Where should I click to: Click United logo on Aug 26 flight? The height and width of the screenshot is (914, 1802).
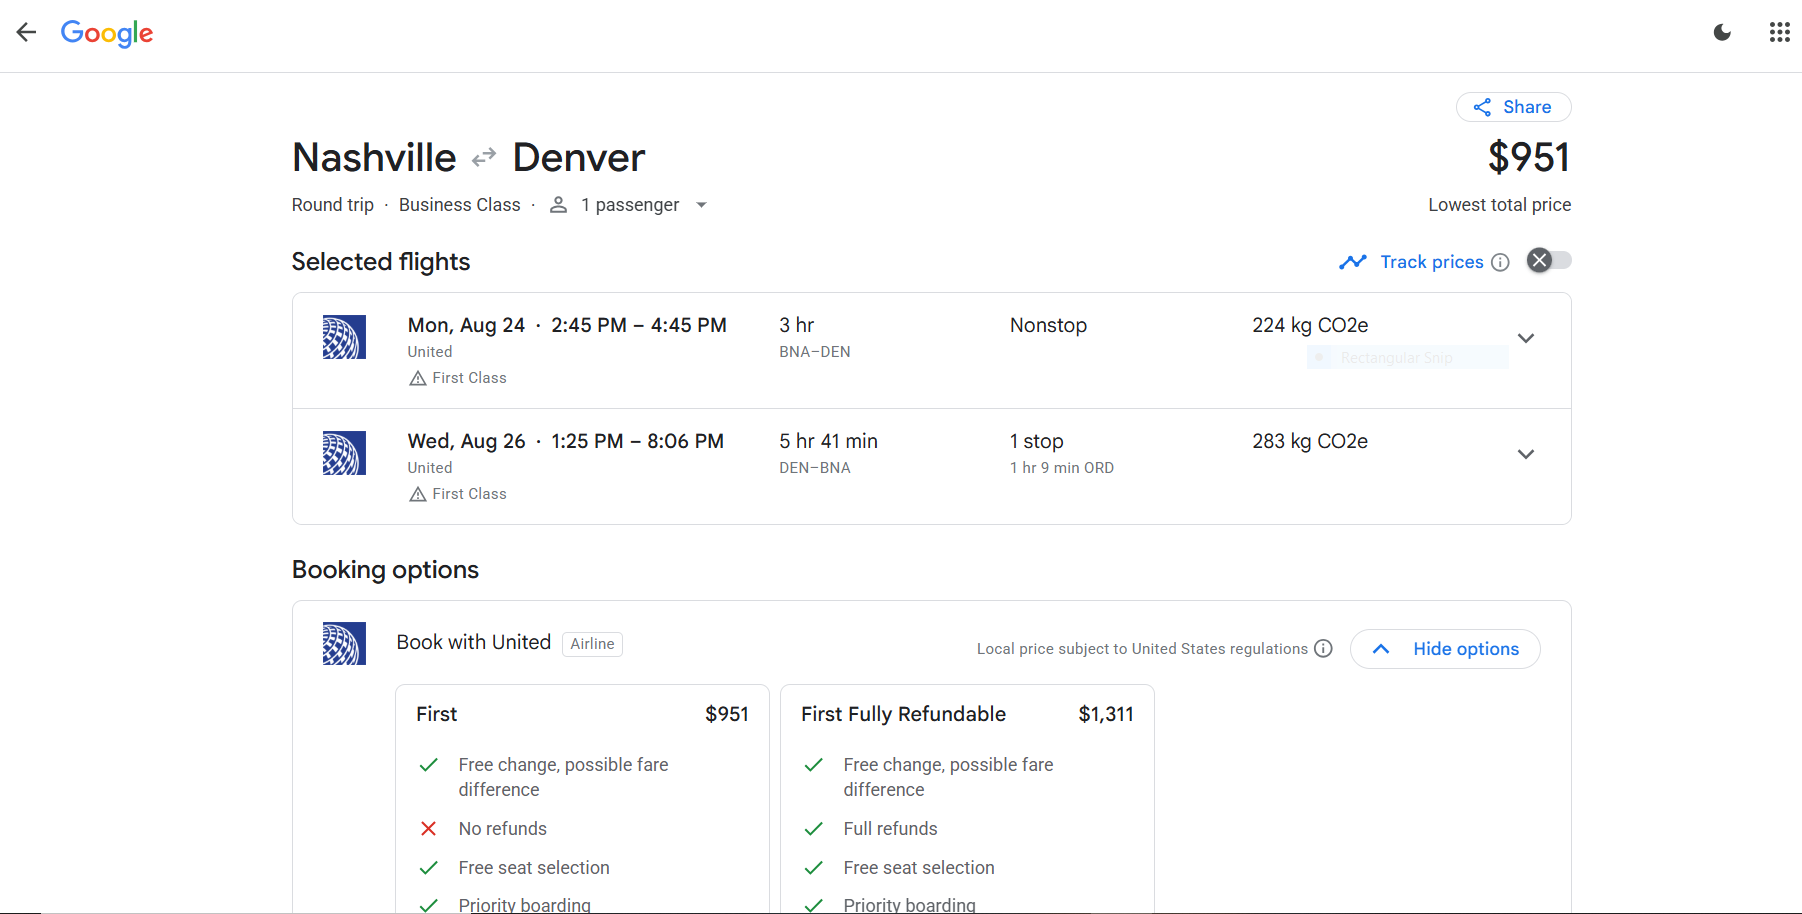click(344, 453)
